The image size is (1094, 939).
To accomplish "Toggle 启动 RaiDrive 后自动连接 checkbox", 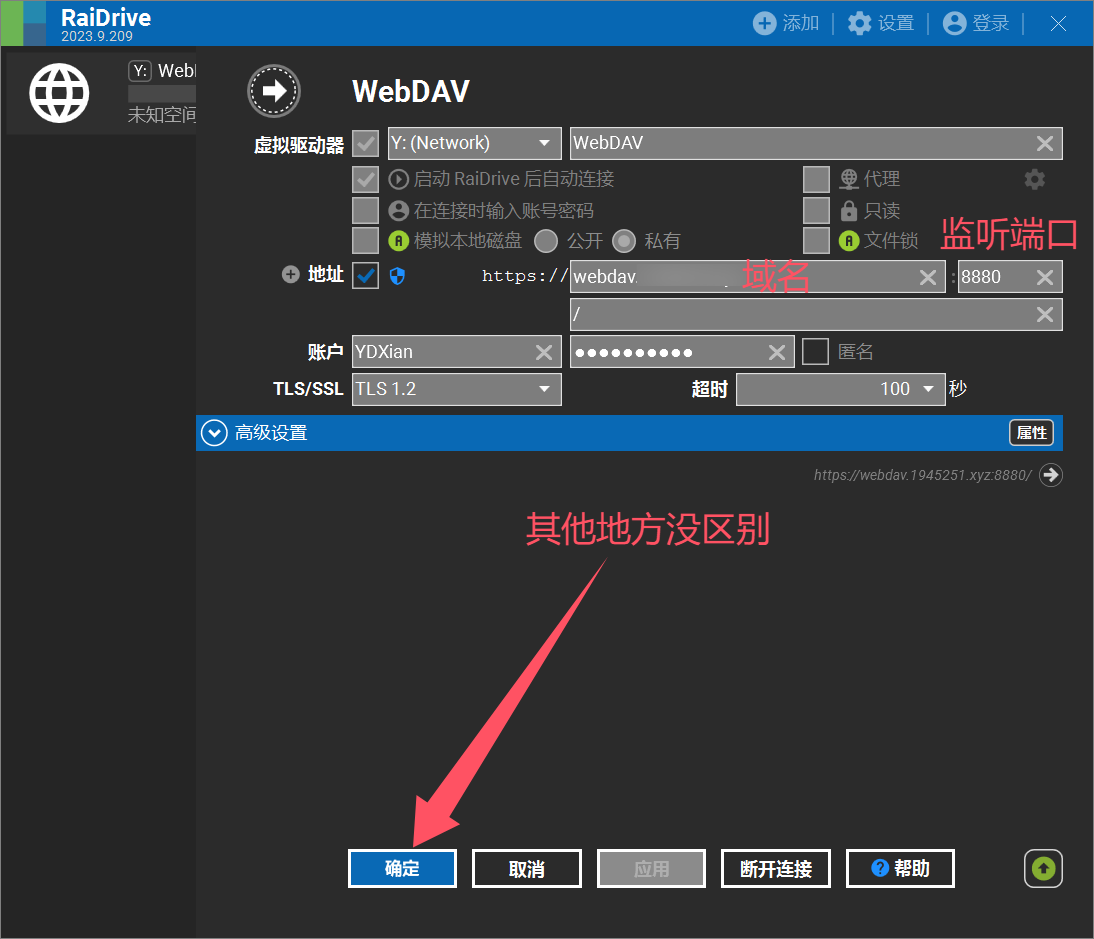I will [x=366, y=179].
